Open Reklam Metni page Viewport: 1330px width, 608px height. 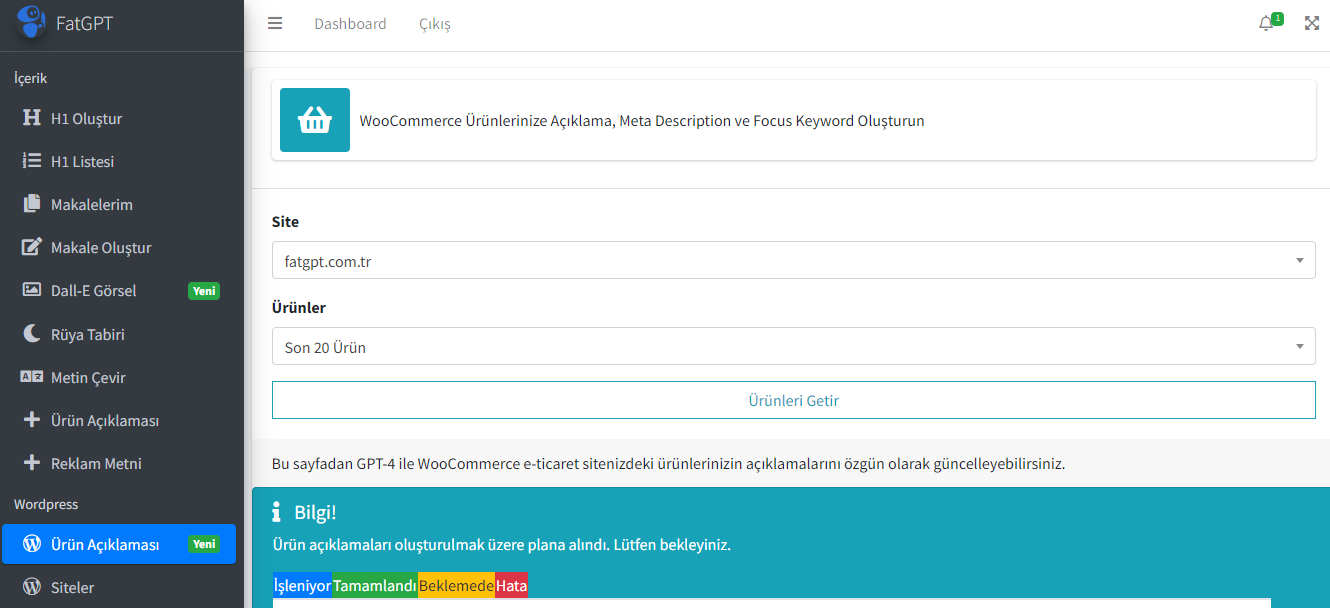click(119, 464)
